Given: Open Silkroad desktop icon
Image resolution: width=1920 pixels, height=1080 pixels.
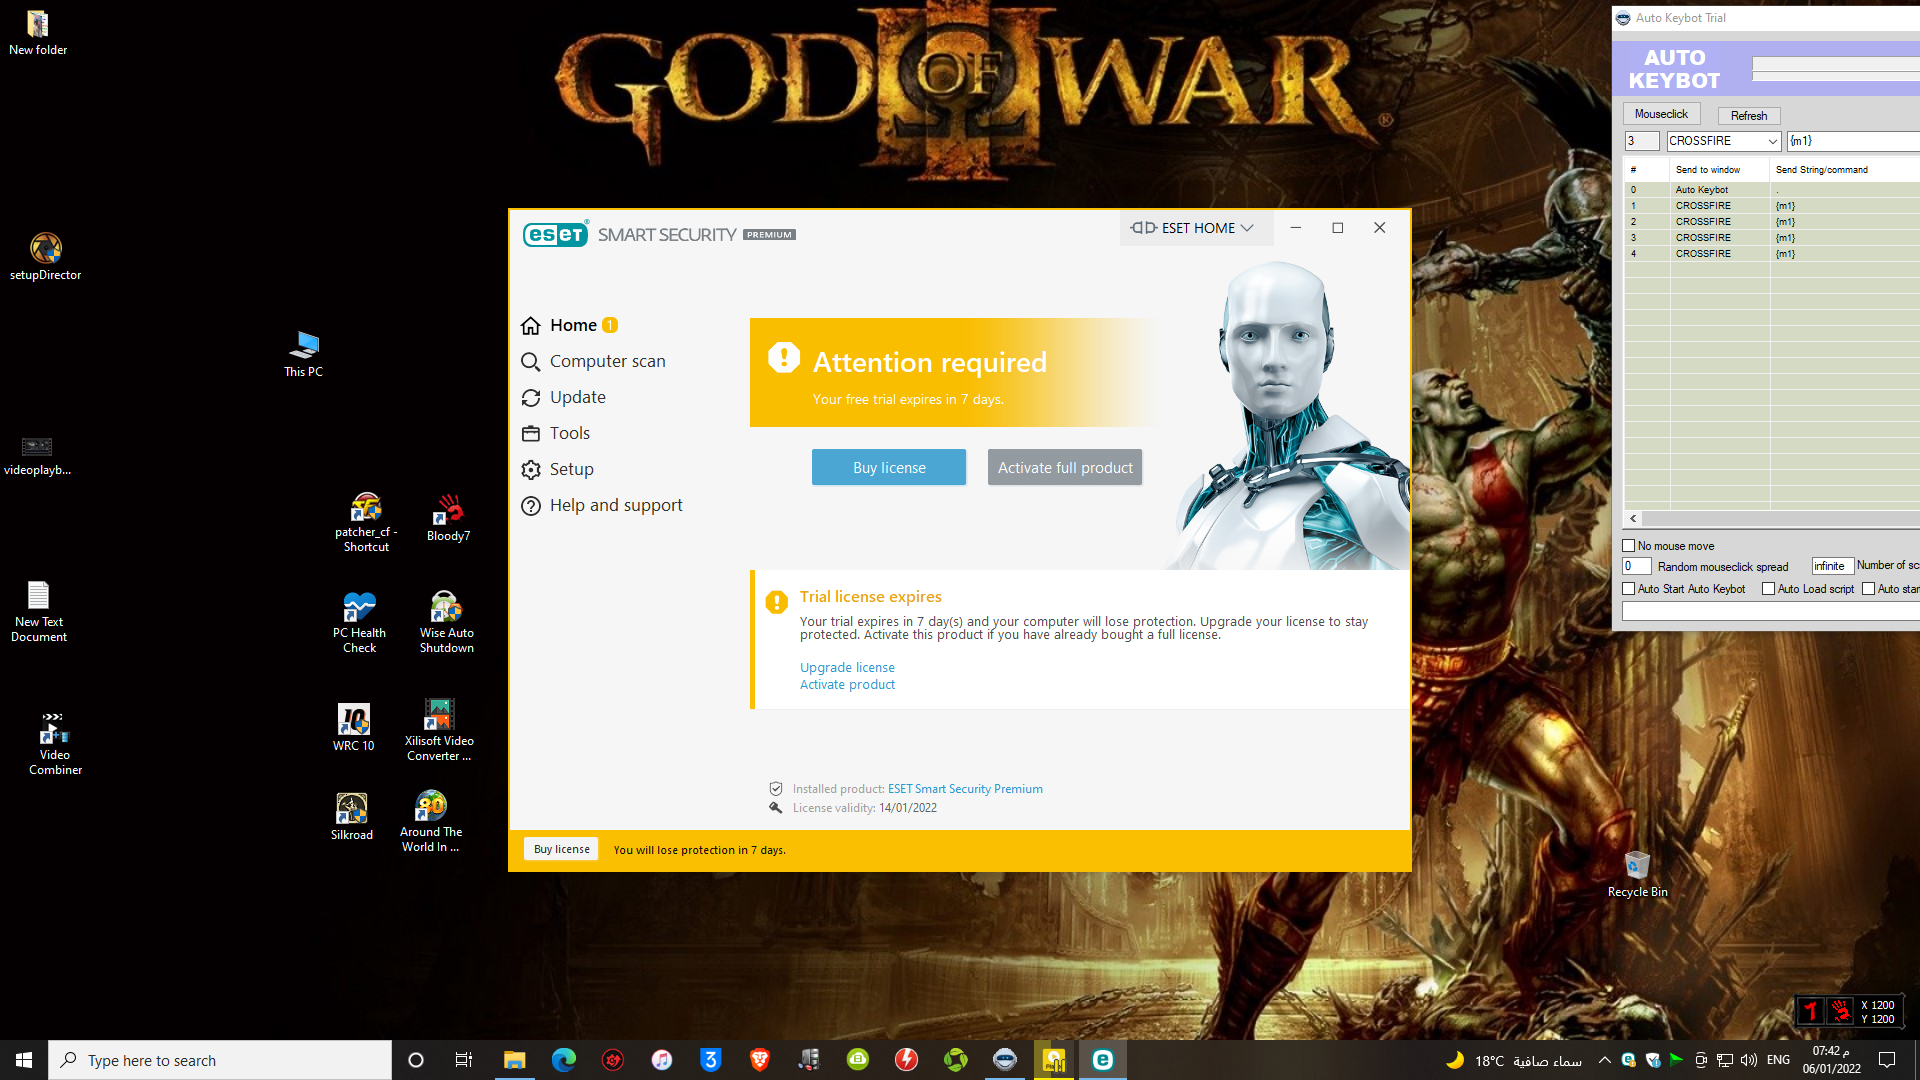Looking at the screenshot, I should coord(351,816).
